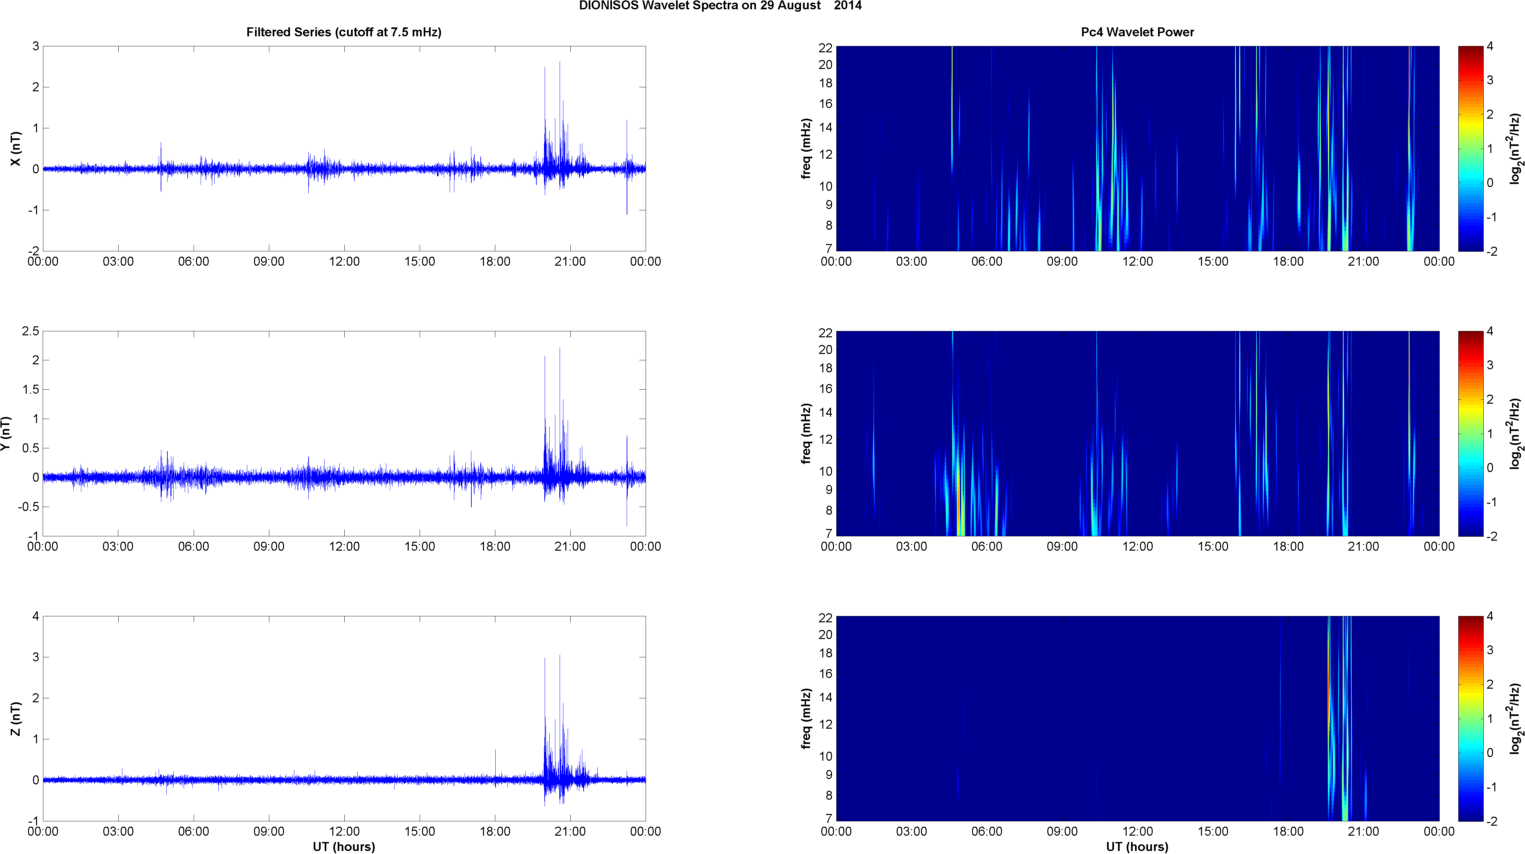Click the '14' frequency tick on the middle spectrogram
The image size is (1525, 854).
(x=825, y=413)
